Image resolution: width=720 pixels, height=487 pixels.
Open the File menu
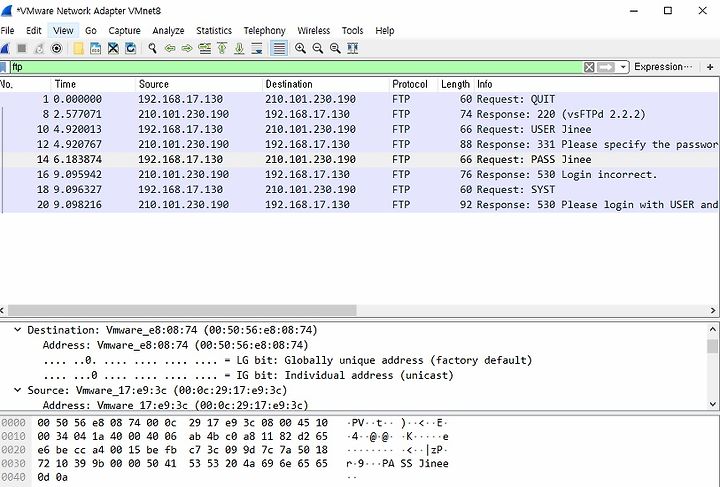tap(7, 31)
